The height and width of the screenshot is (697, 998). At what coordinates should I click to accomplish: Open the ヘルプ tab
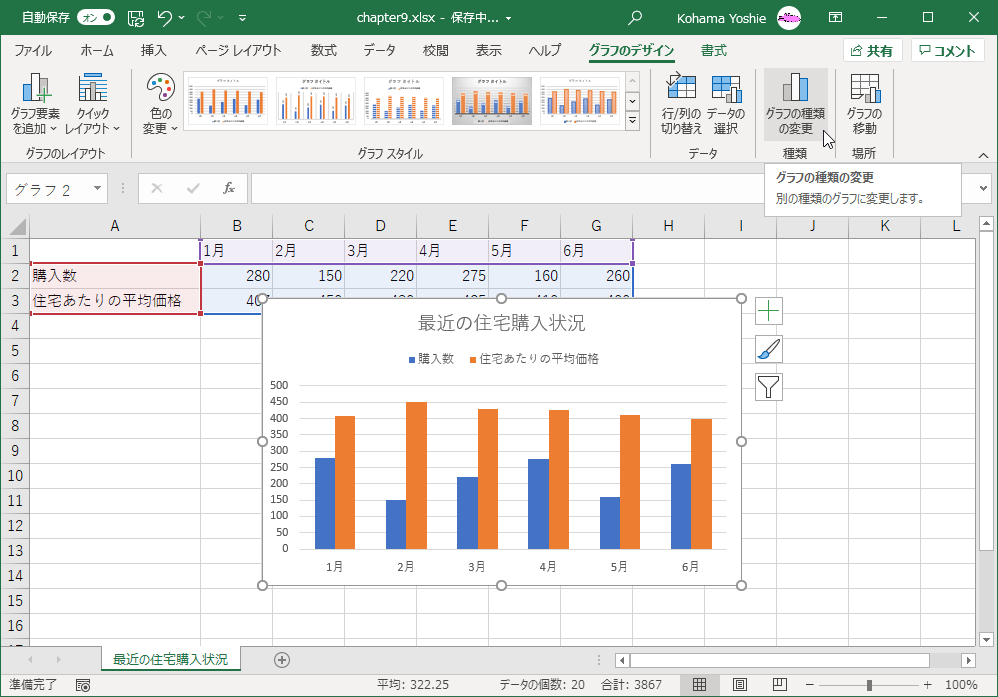tap(545, 50)
